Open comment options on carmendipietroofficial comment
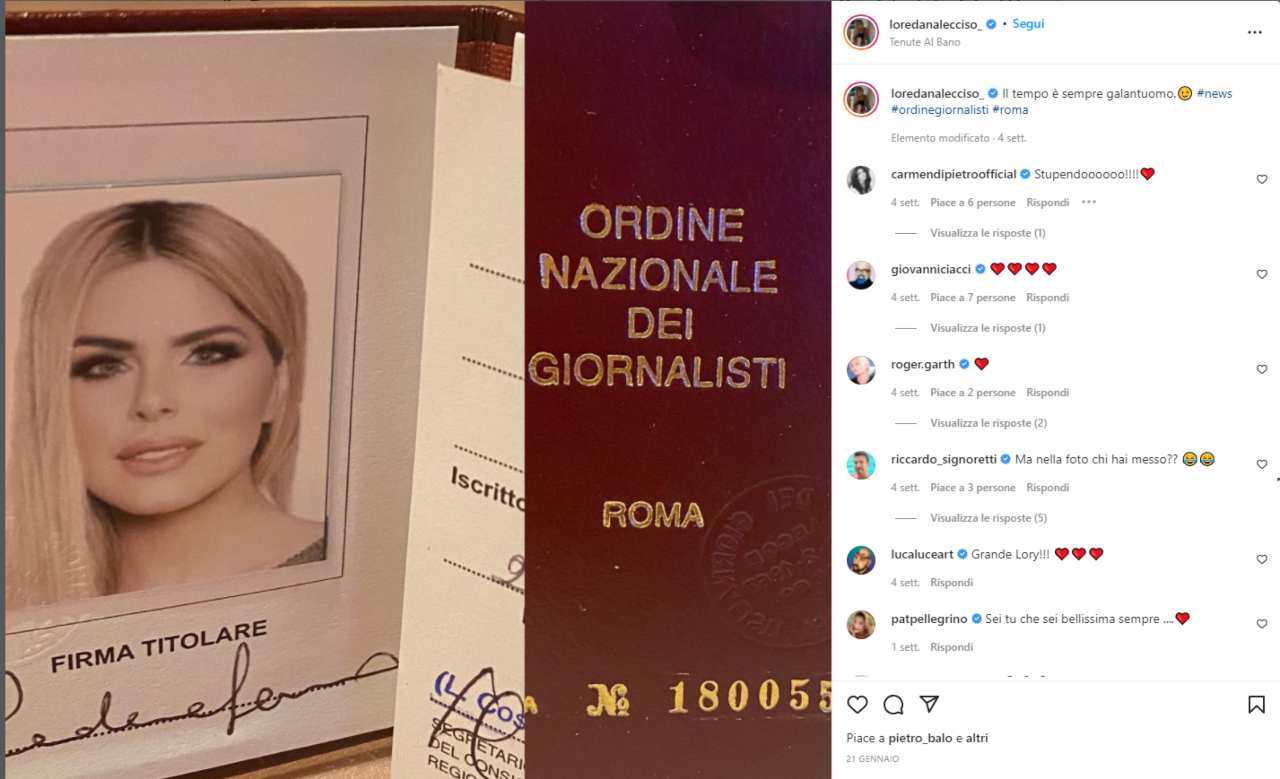The height and width of the screenshot is (779, 1280). (x=1089, y=202)
